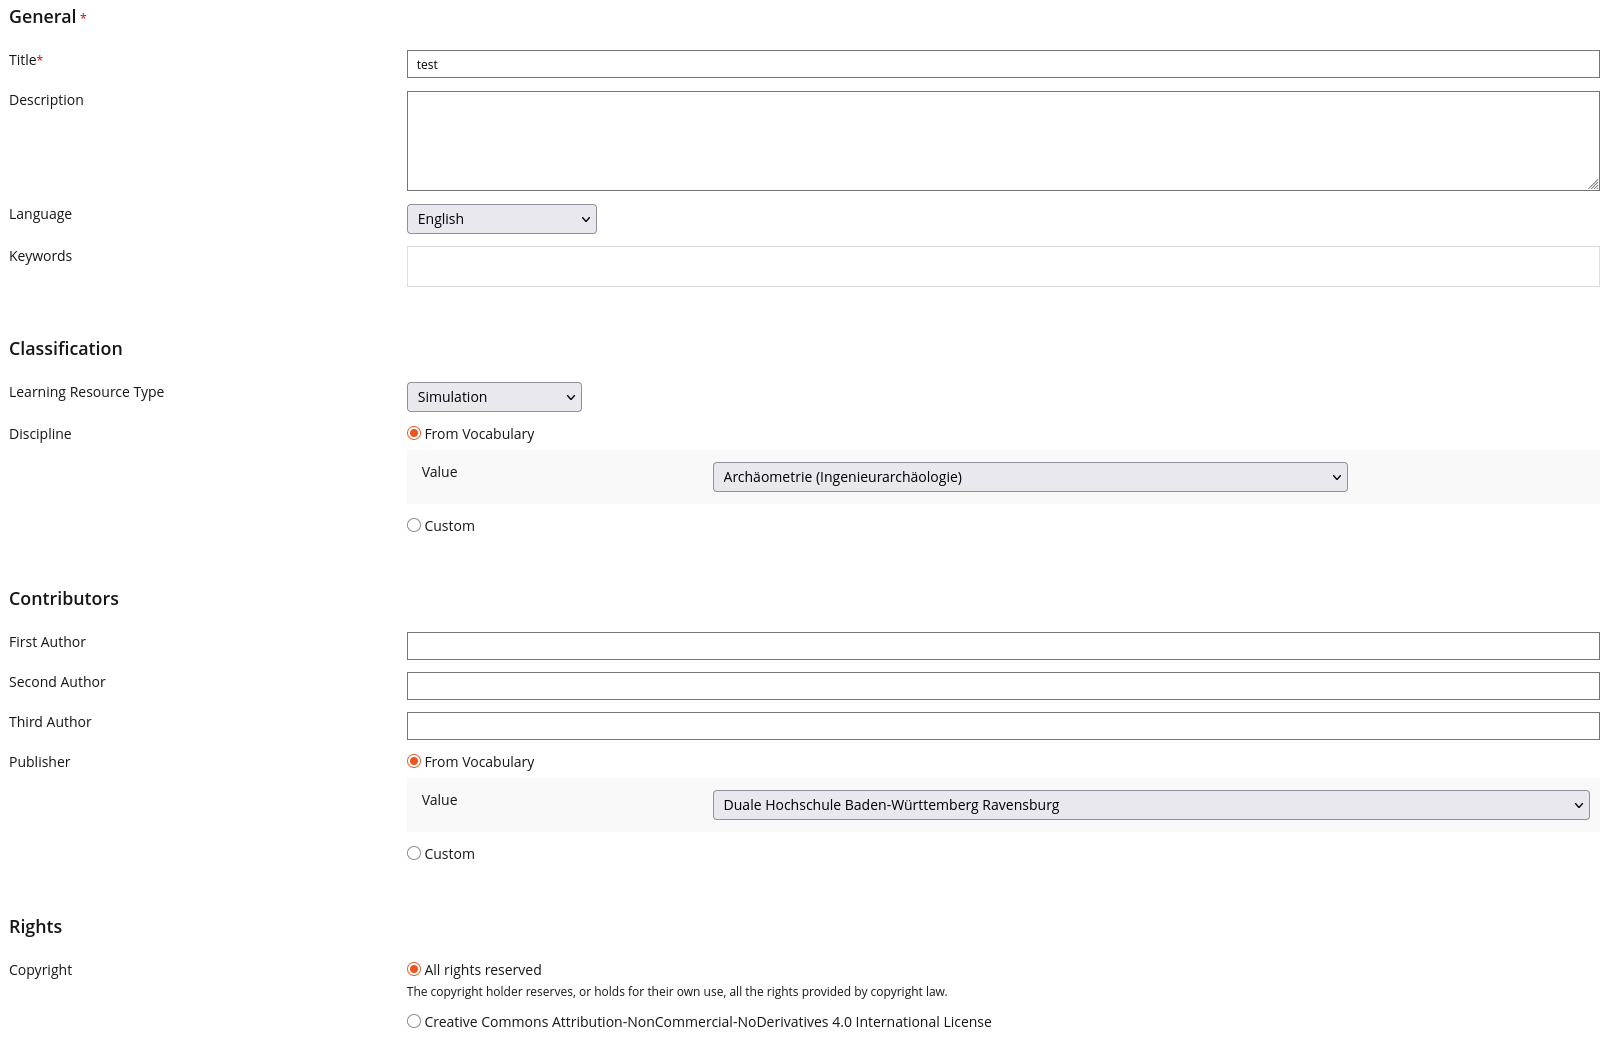Choose Creative Commons Attribution-NonCommercial-NoDerivatives license
Image resolution: width=1605 pixels, height=1038 pixels.
point(414,1022)
